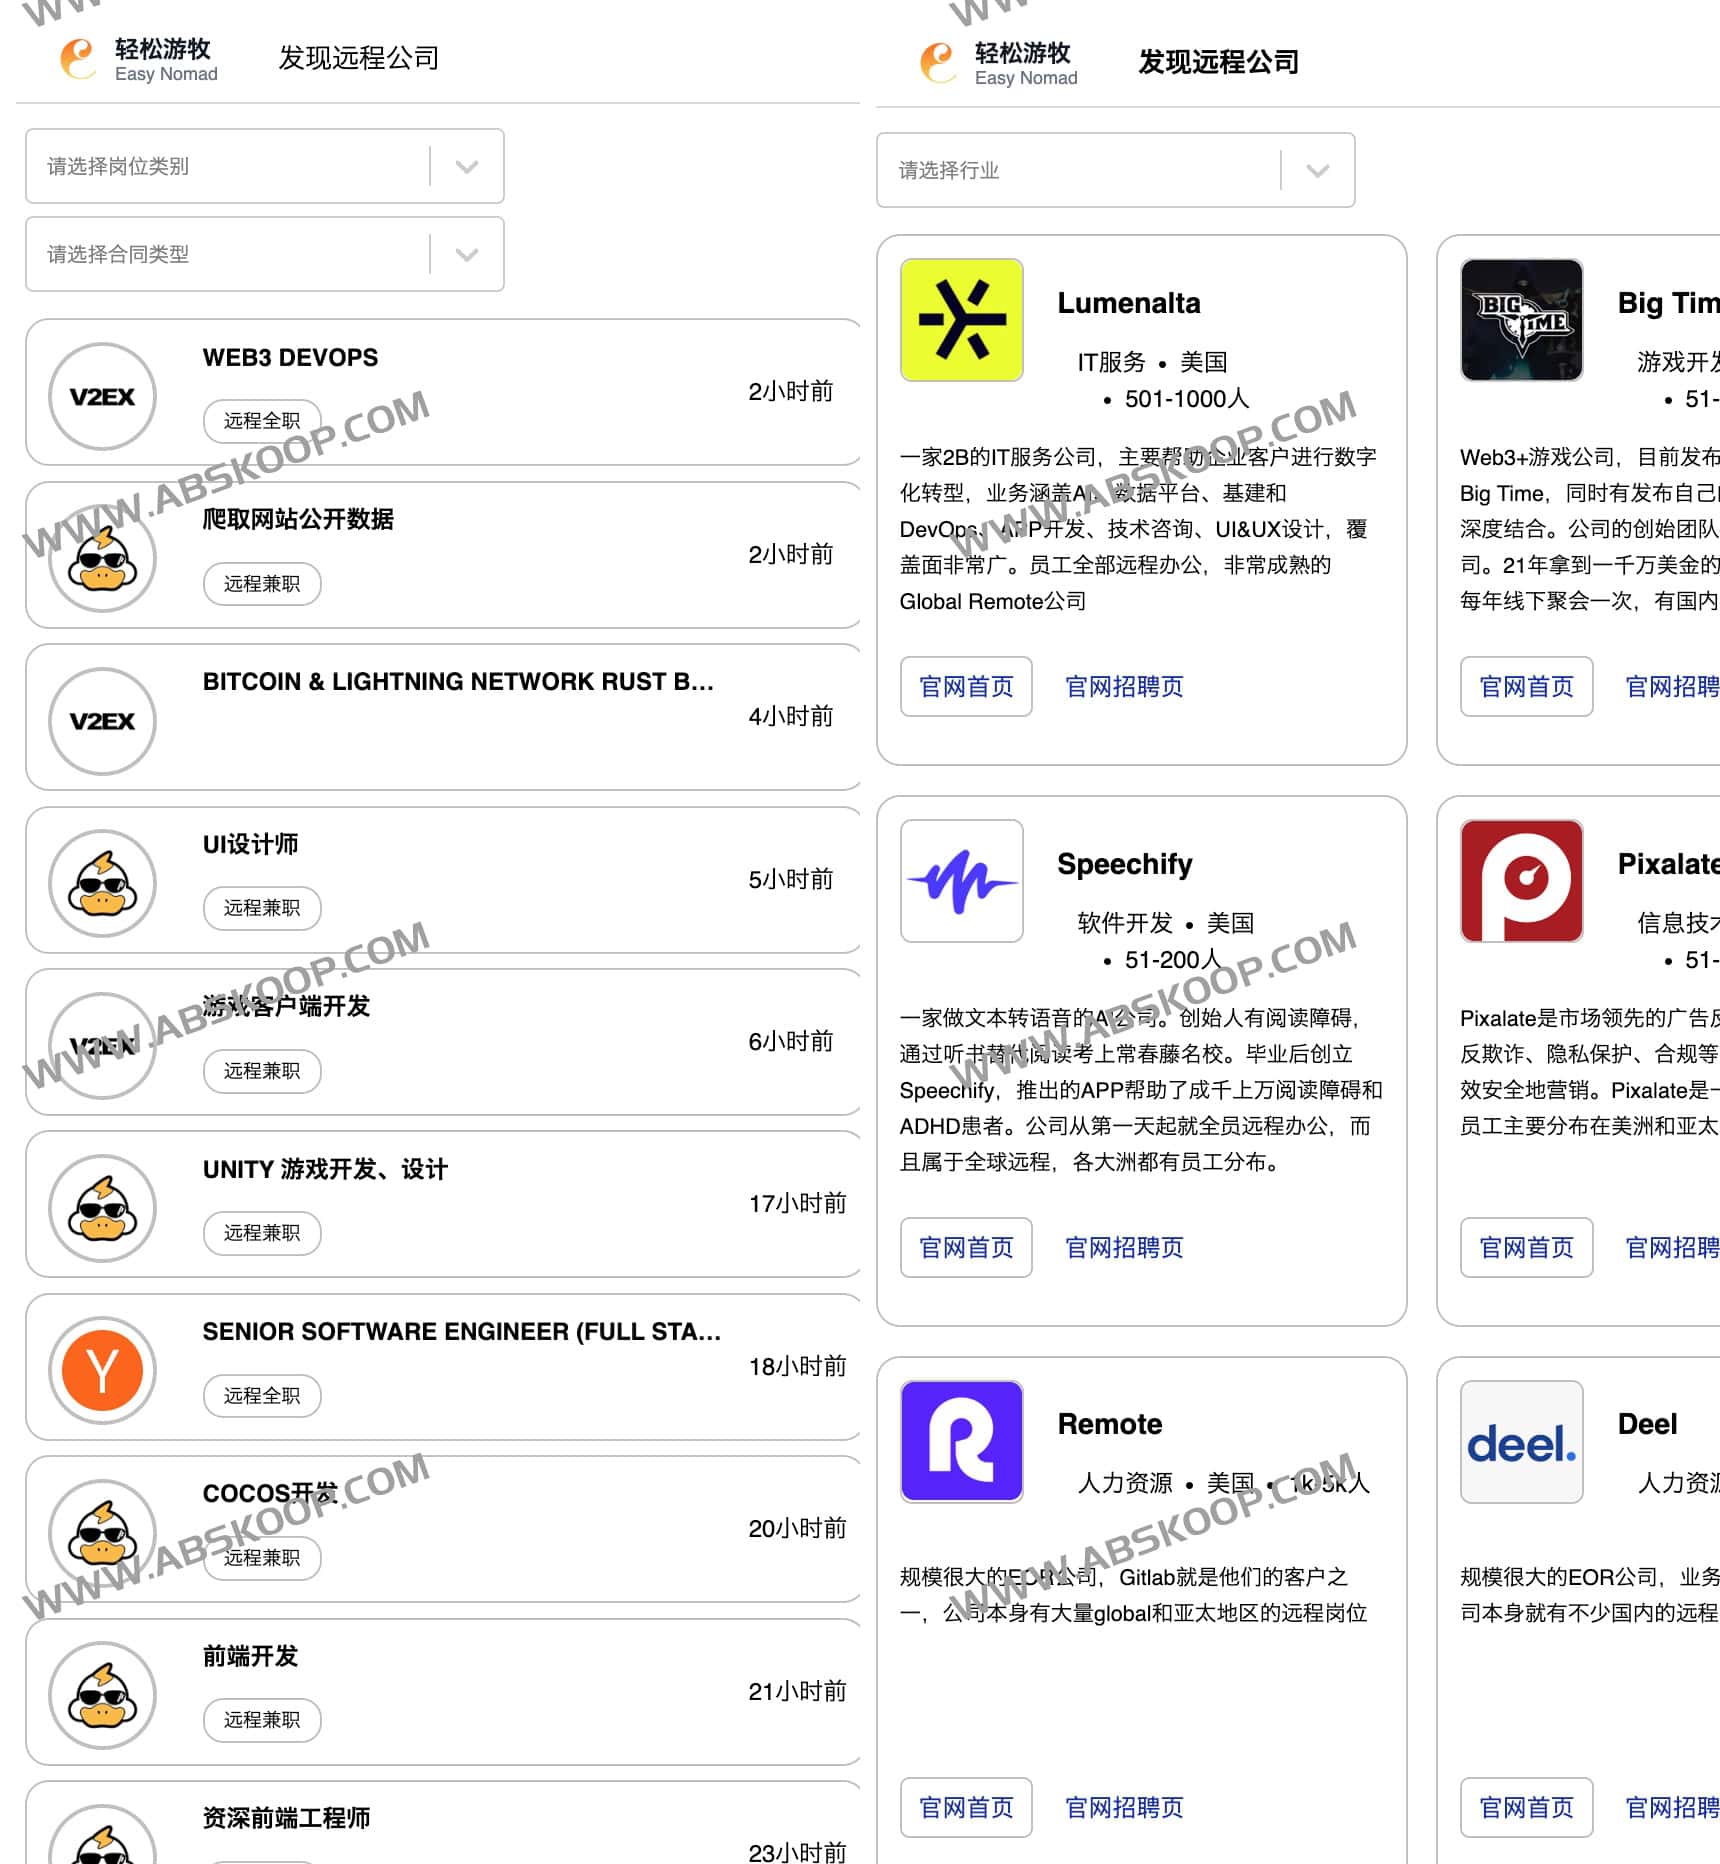Click 17小时前 timestamp on UNITY job
This screenshot has height=1864, width=1720.
797,1204
